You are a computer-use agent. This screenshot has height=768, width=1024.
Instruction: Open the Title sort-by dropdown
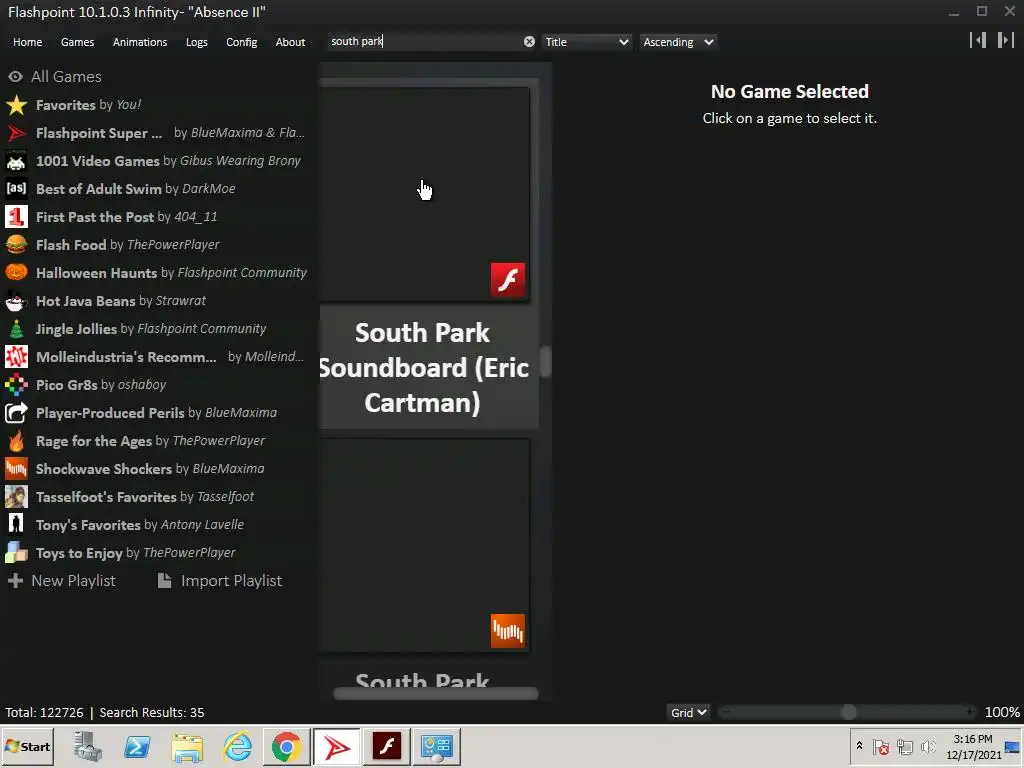586,42
